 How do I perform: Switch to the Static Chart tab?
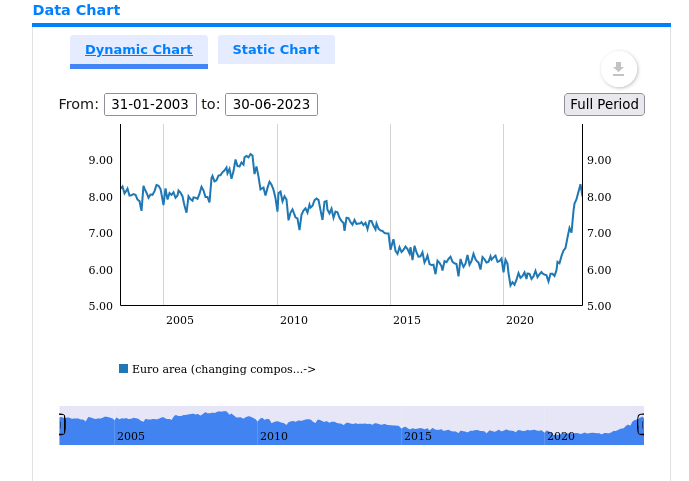click(x=276, y=50)
